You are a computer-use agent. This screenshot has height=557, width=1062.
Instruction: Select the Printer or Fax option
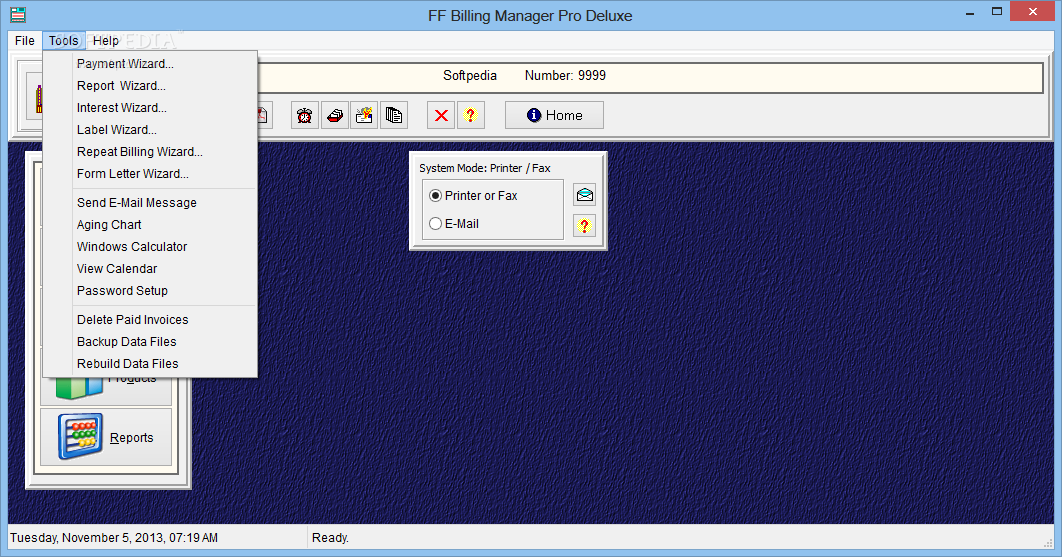(473, 196)
